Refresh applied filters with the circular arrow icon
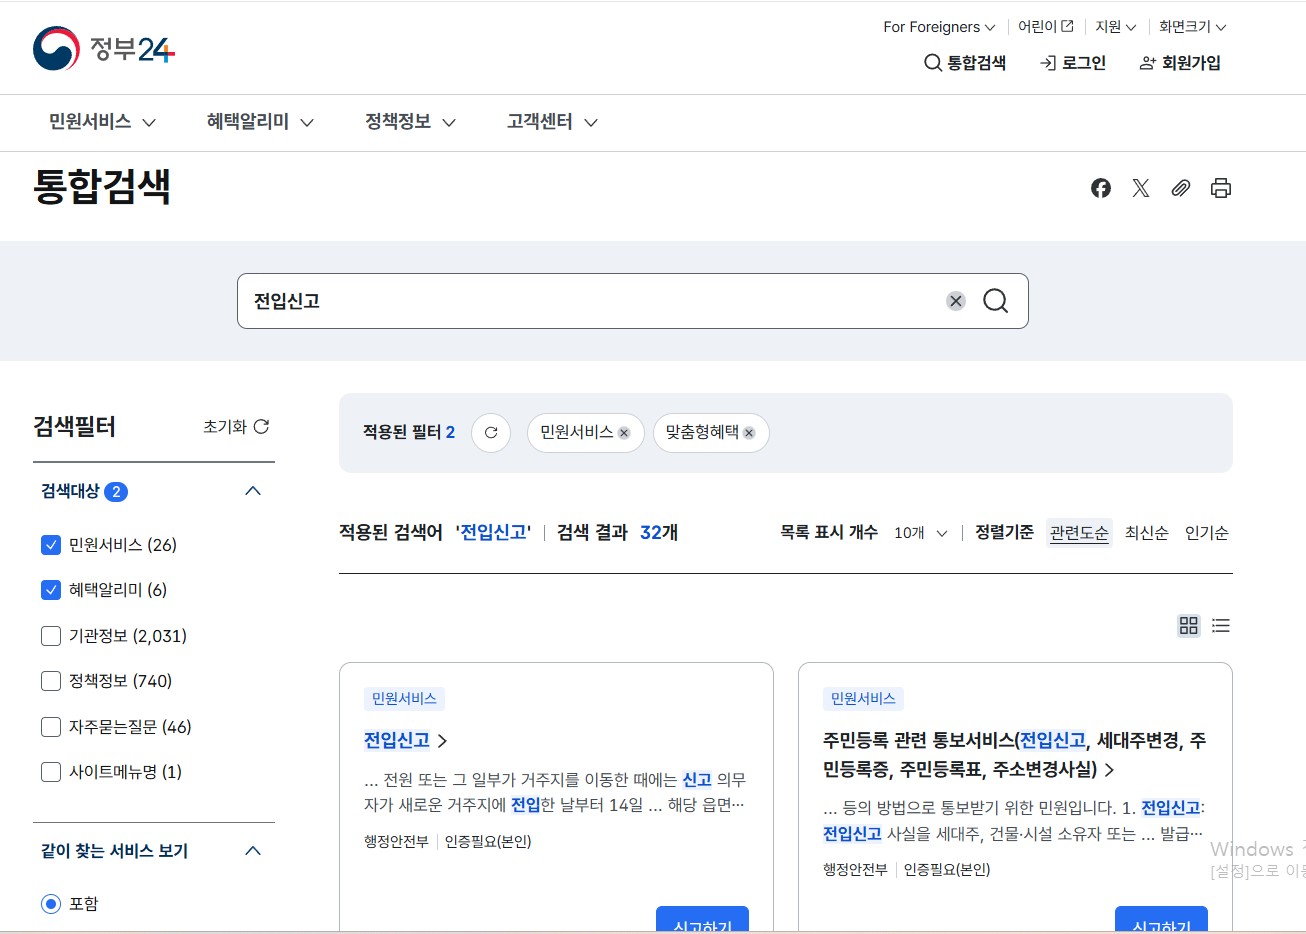 tap(491, 432)
